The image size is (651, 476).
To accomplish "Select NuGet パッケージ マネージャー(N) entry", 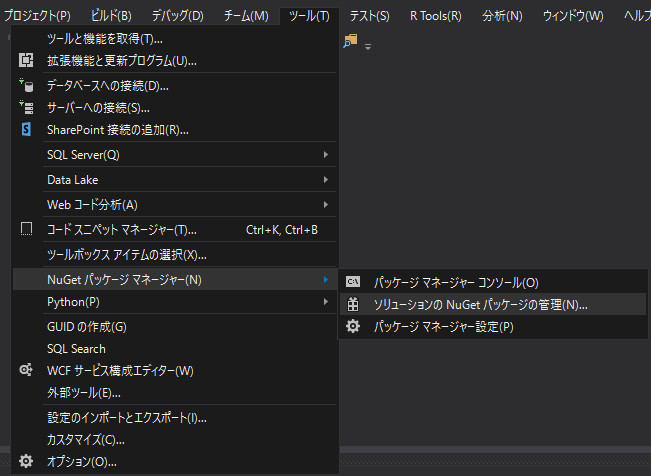I will click(x=175, y=280).
